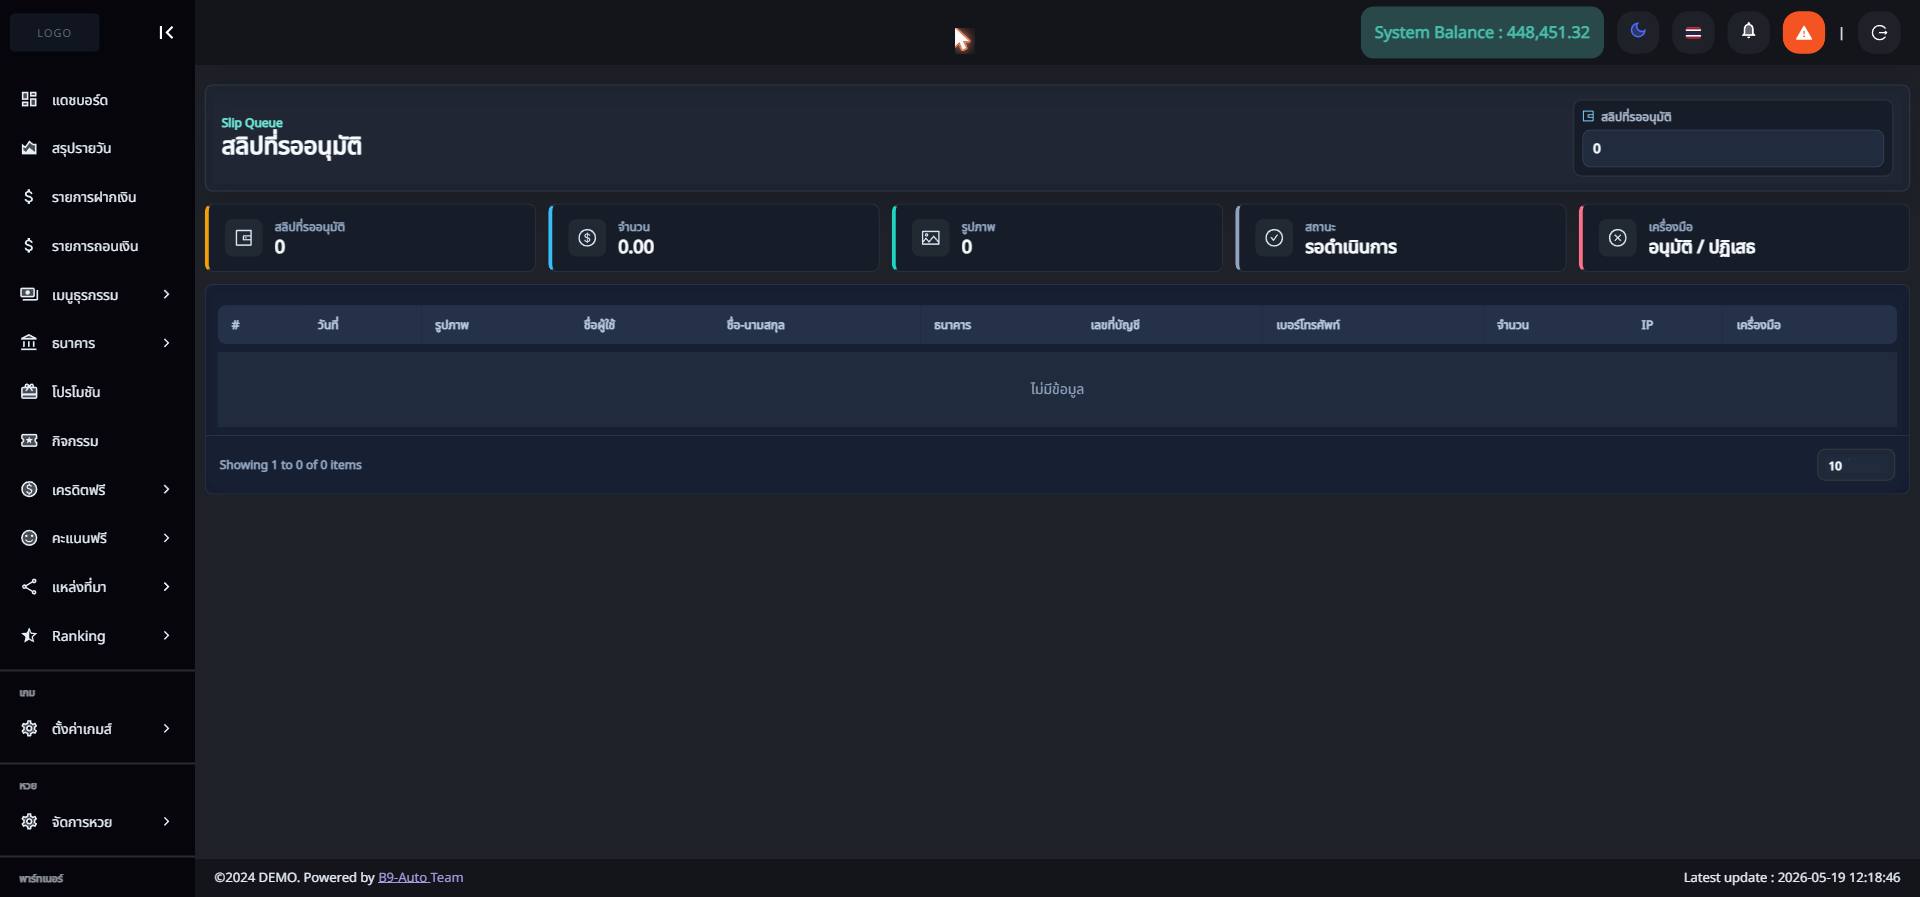Click the logout icon at top right
This screenshot has height=897, width=1920.
pyautogui.click(x=1879, y=32)
